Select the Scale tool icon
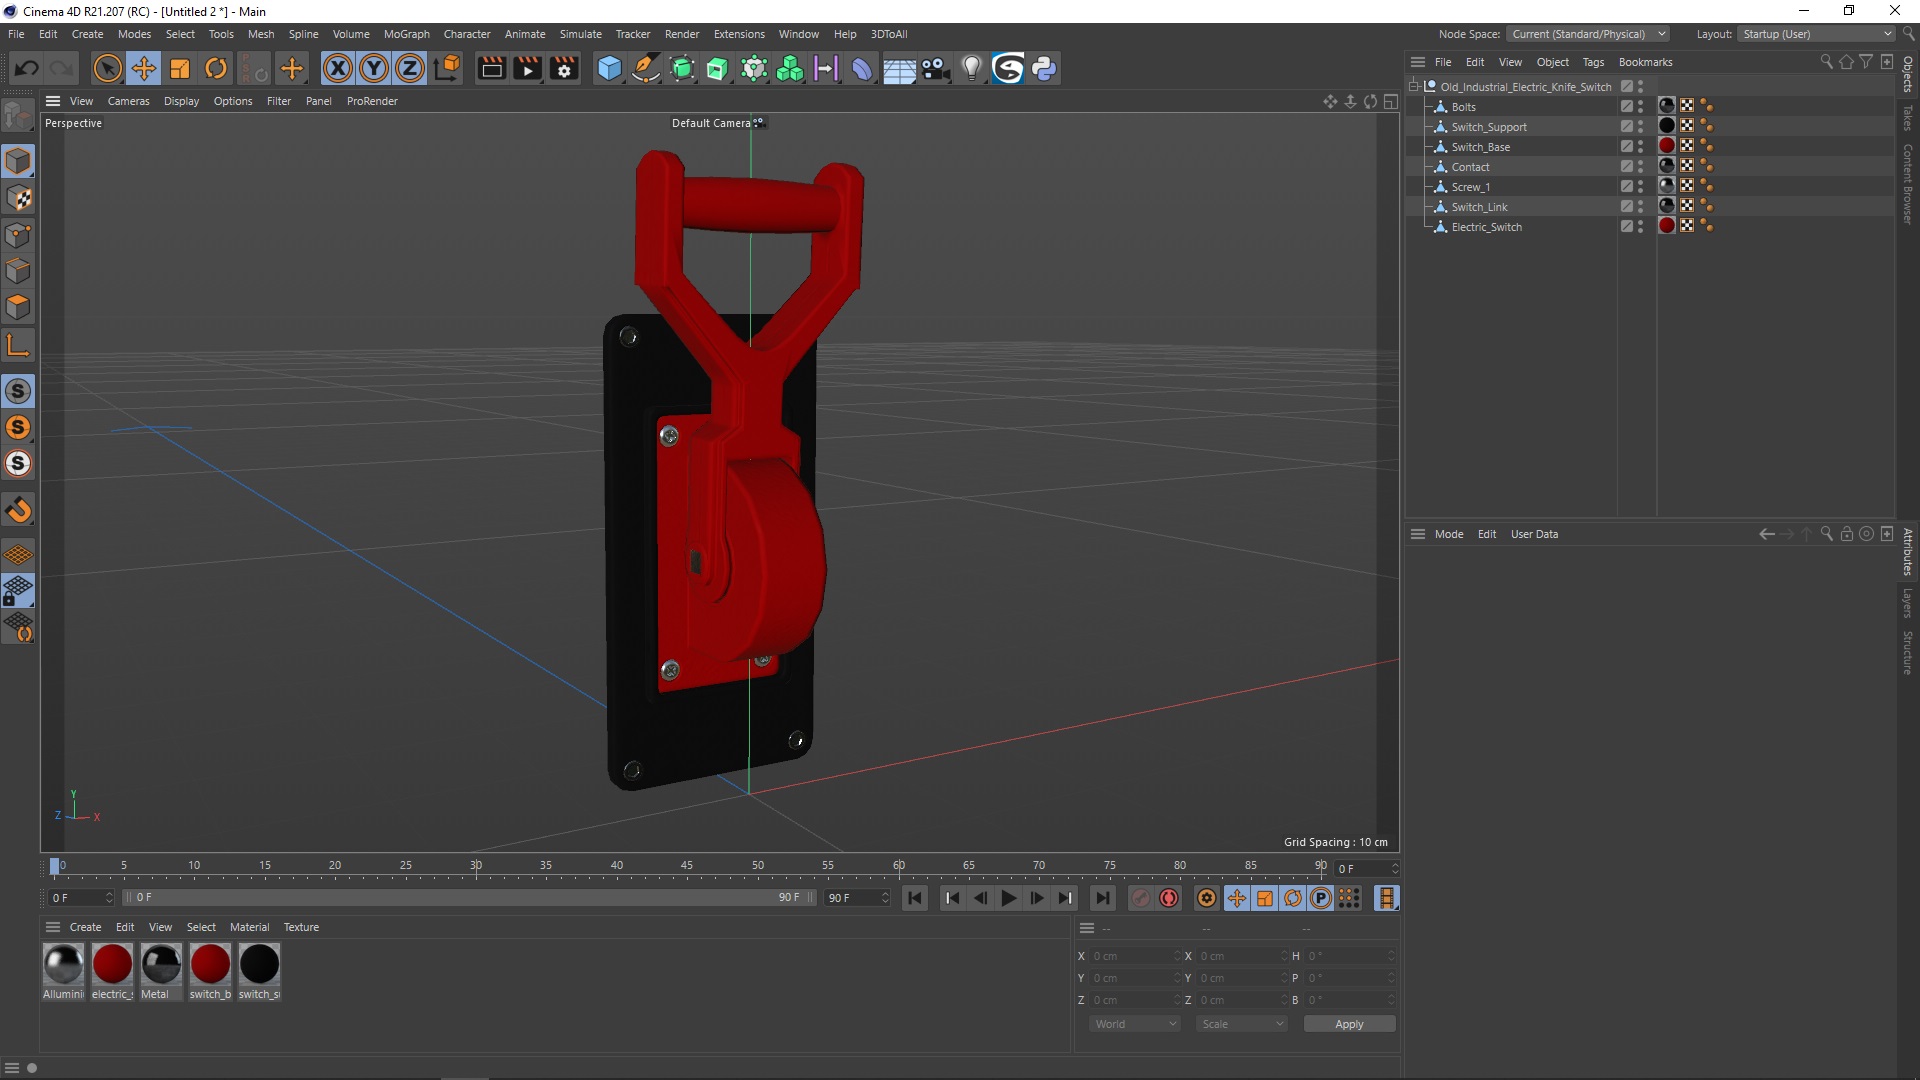Image resolution: width=1920 pixels, height=1080 pixels. point(181,69)
